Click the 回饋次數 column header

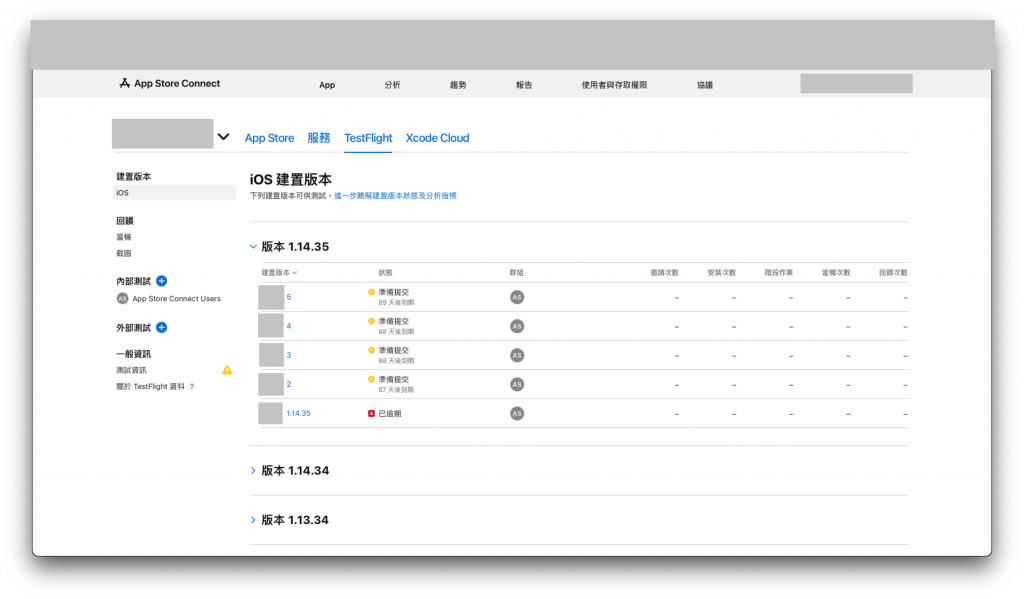click(x=893, y=272)
